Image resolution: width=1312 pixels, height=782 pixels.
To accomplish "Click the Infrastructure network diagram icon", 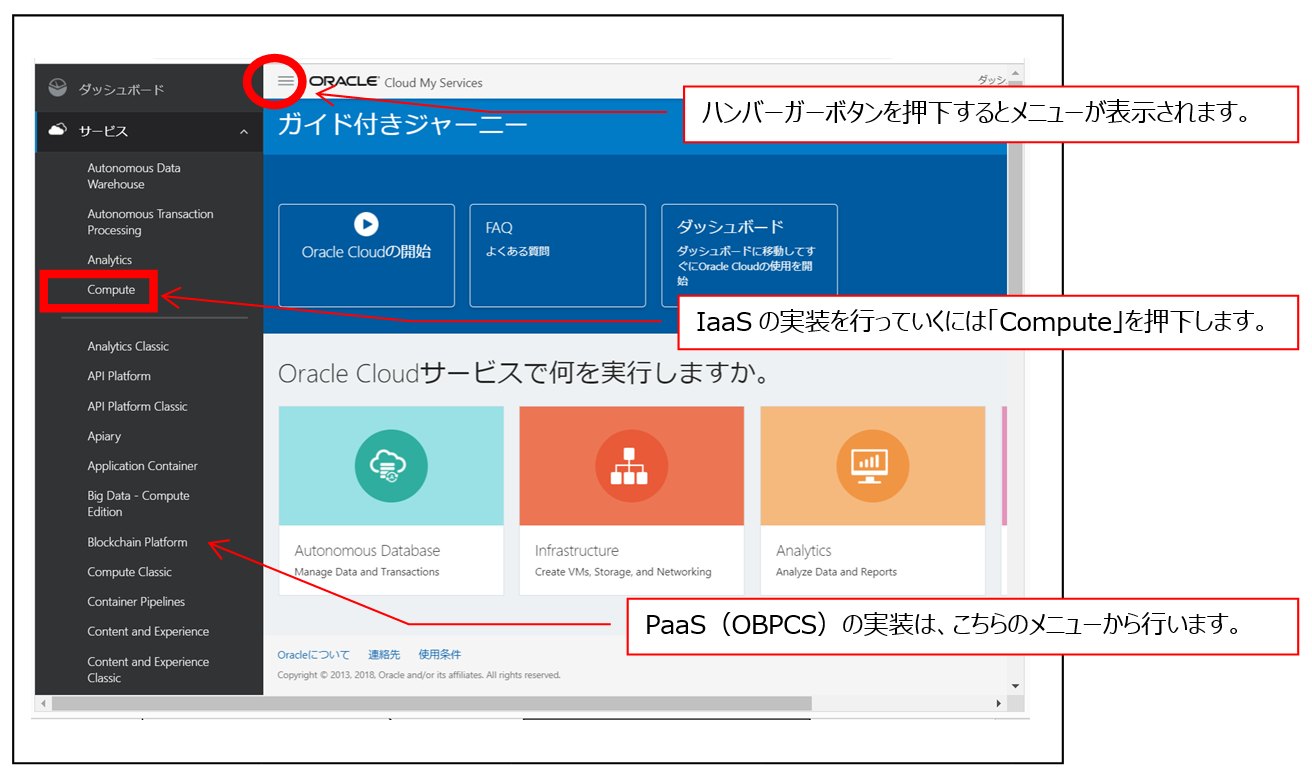I will [631, 465].
